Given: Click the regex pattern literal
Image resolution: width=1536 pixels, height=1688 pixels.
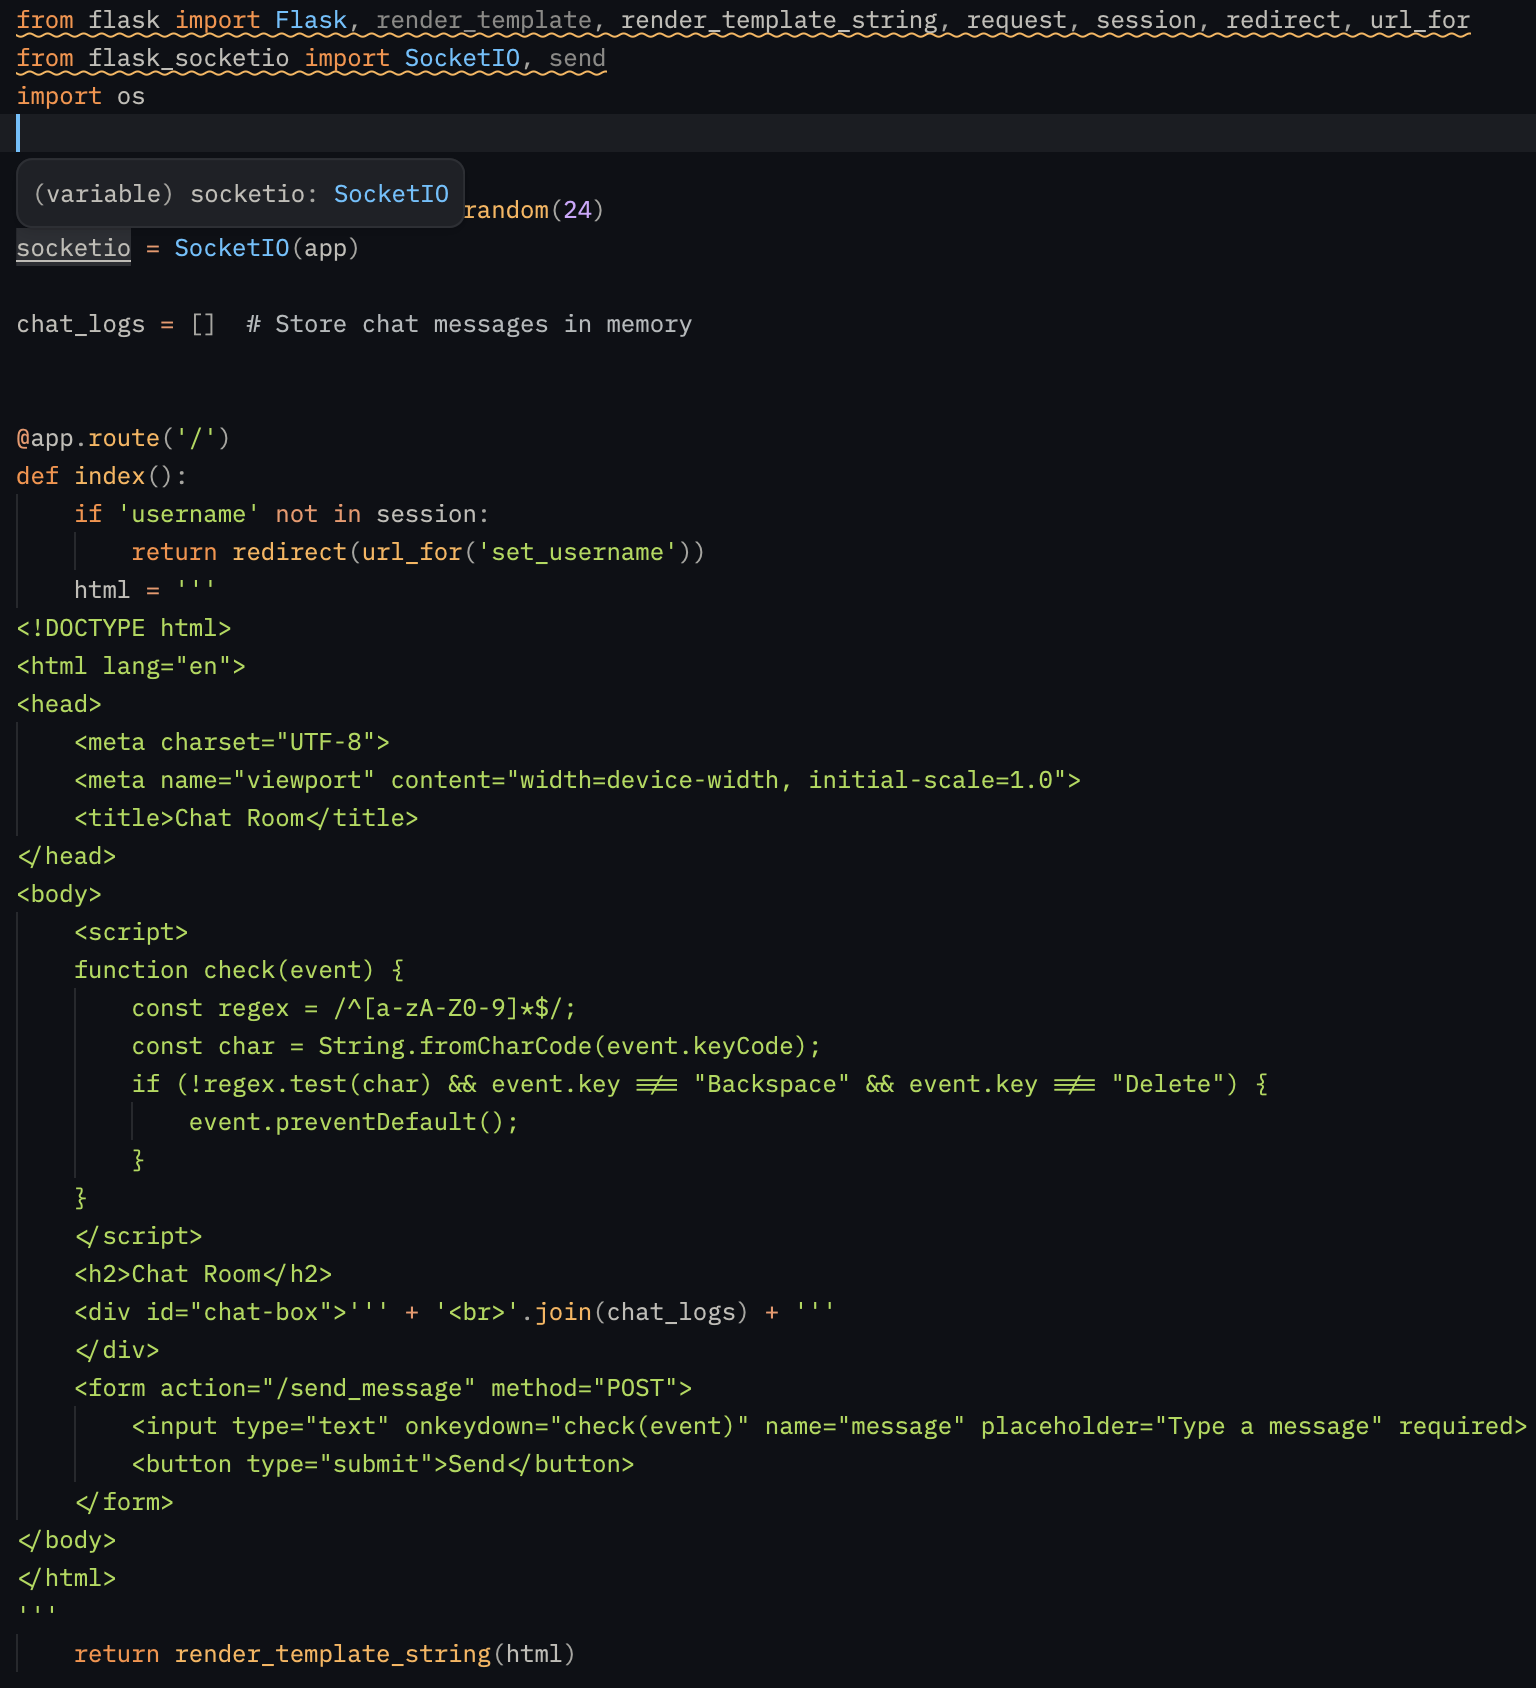Looking at the screenshot, I should click(454, 1009).
